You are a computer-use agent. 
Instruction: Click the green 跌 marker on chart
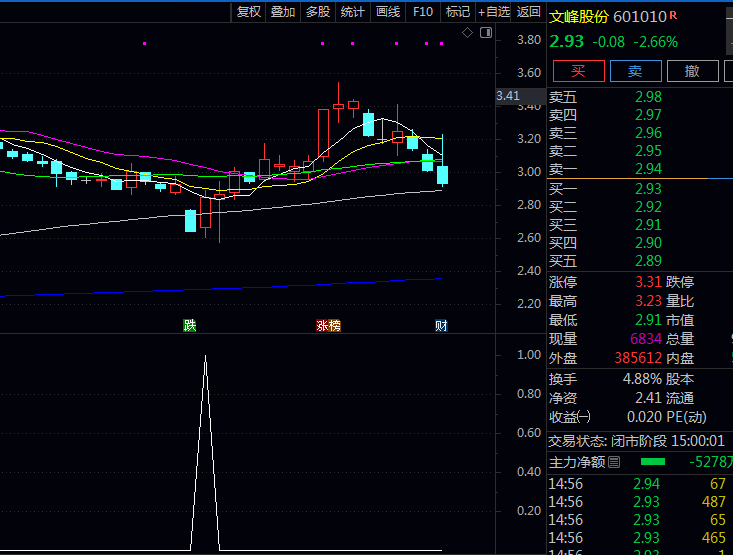189,325
